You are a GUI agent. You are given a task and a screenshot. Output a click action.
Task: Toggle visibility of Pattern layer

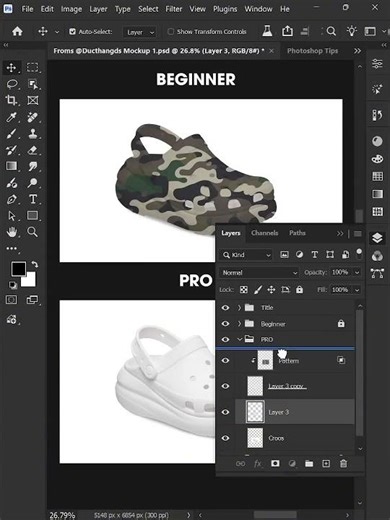225,360
